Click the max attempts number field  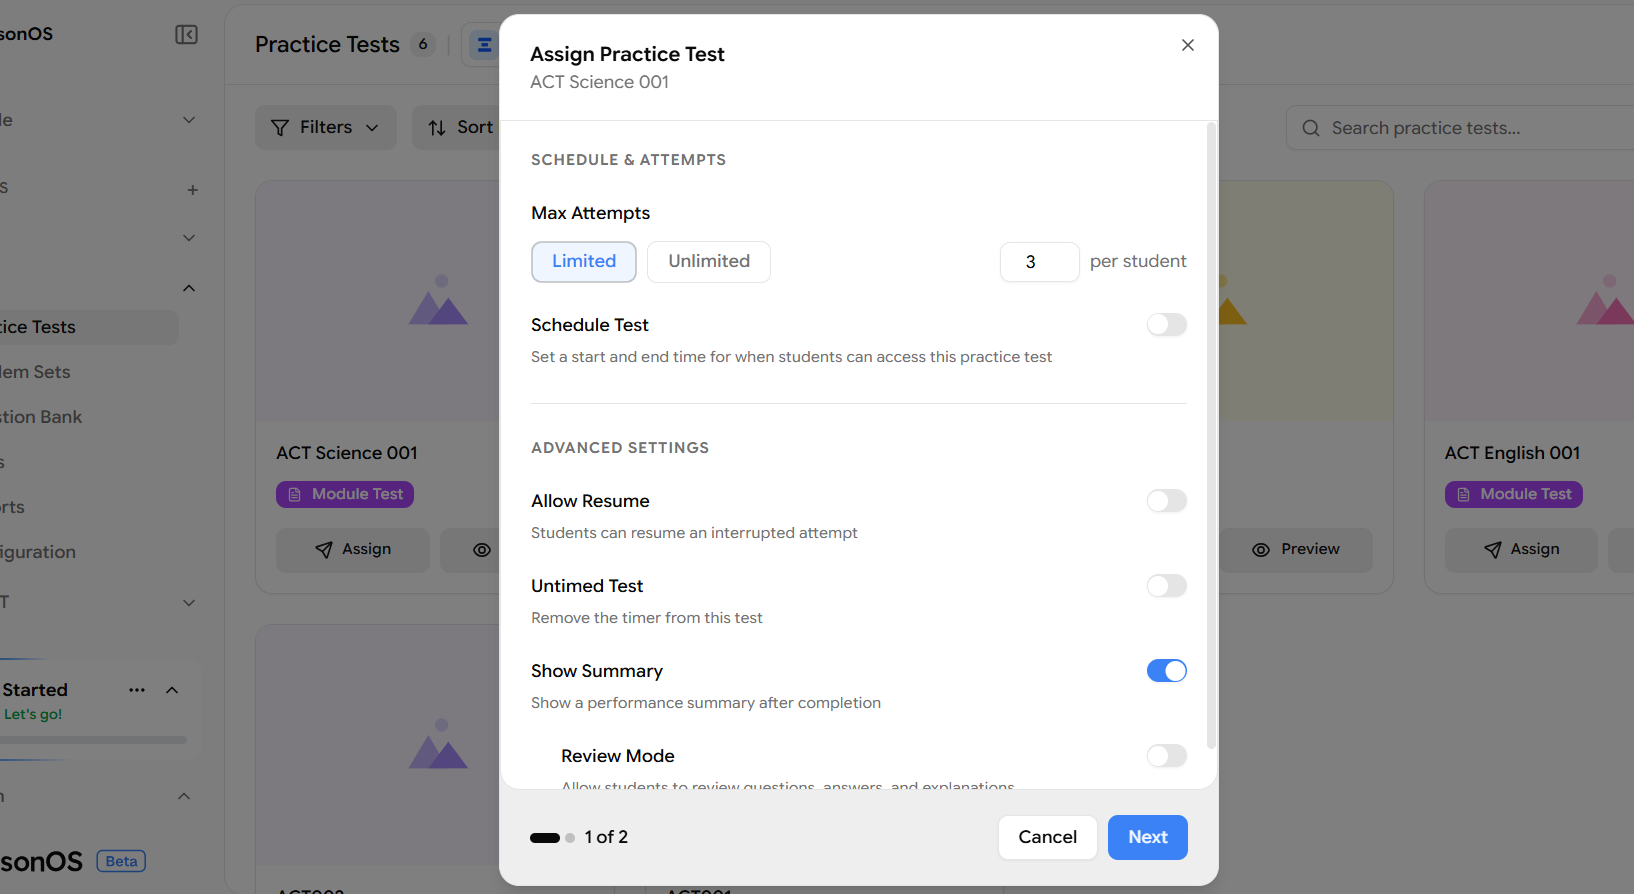[1038, 262]
